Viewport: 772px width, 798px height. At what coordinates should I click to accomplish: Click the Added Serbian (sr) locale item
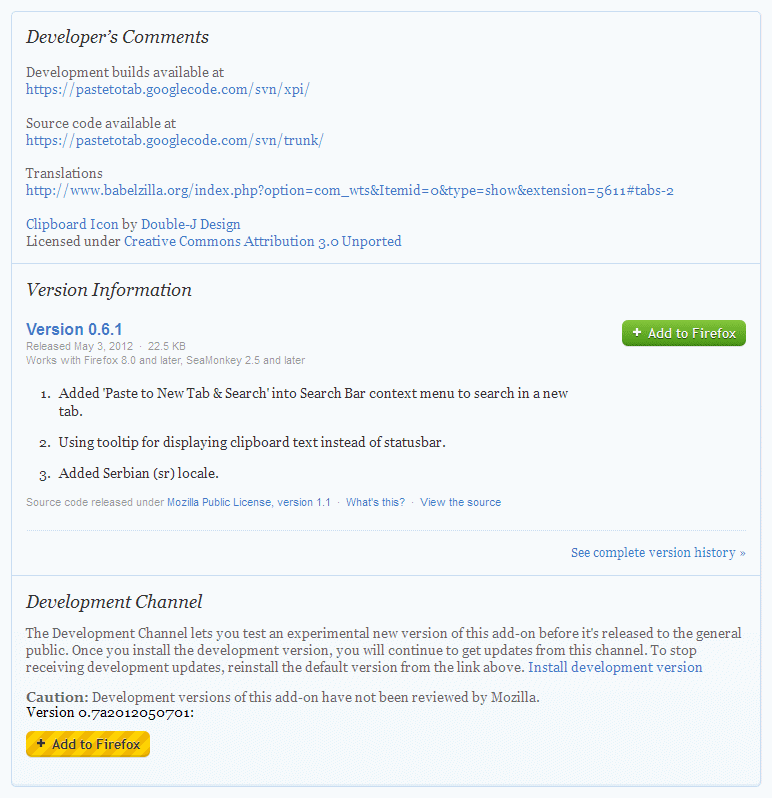coord(138,473)
